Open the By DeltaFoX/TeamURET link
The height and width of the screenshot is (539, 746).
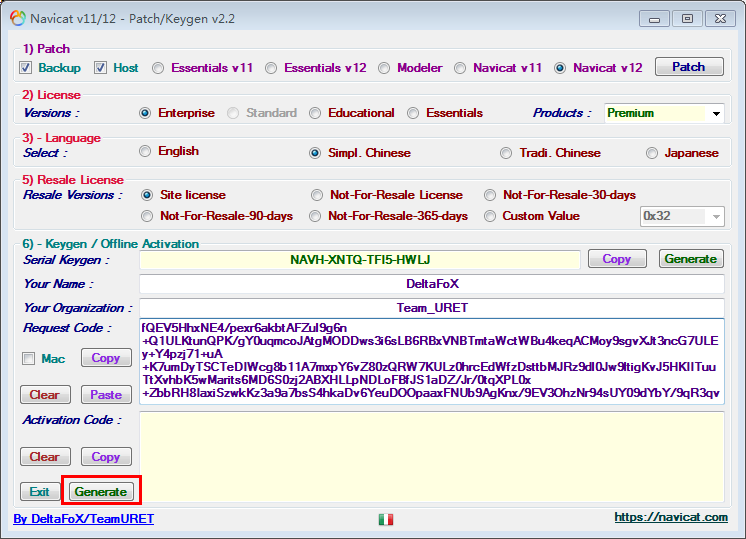coord(84,519)
